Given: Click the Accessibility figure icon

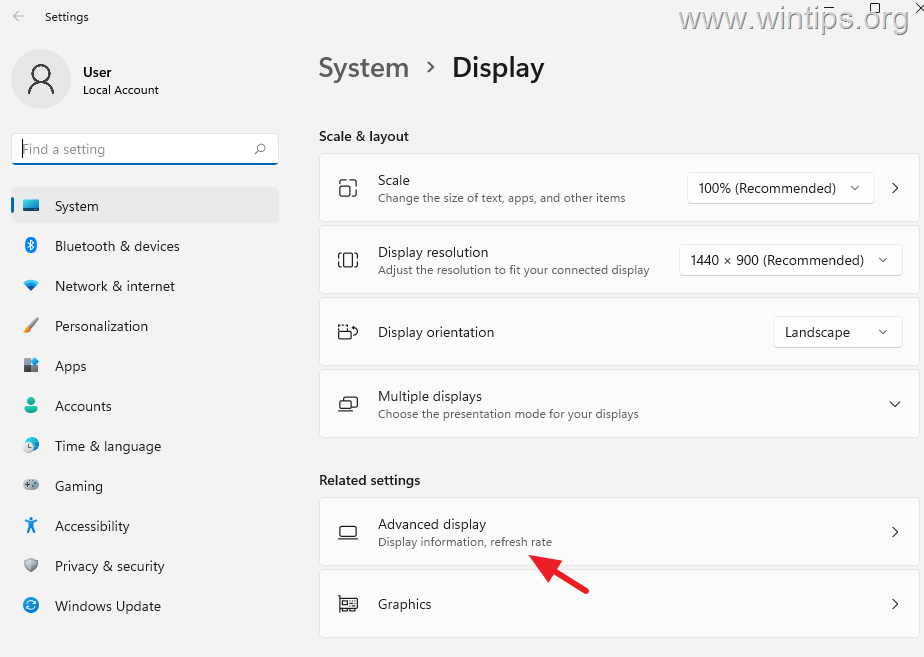Looking at the screenshot, I should pyautogui.click(x=31, y=525).
